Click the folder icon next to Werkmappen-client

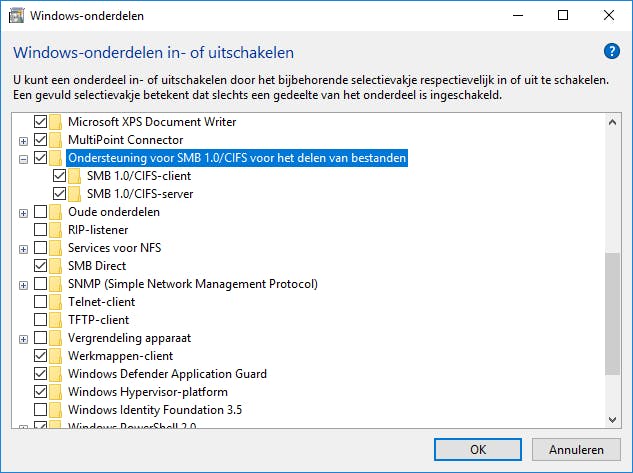(56, 356)
